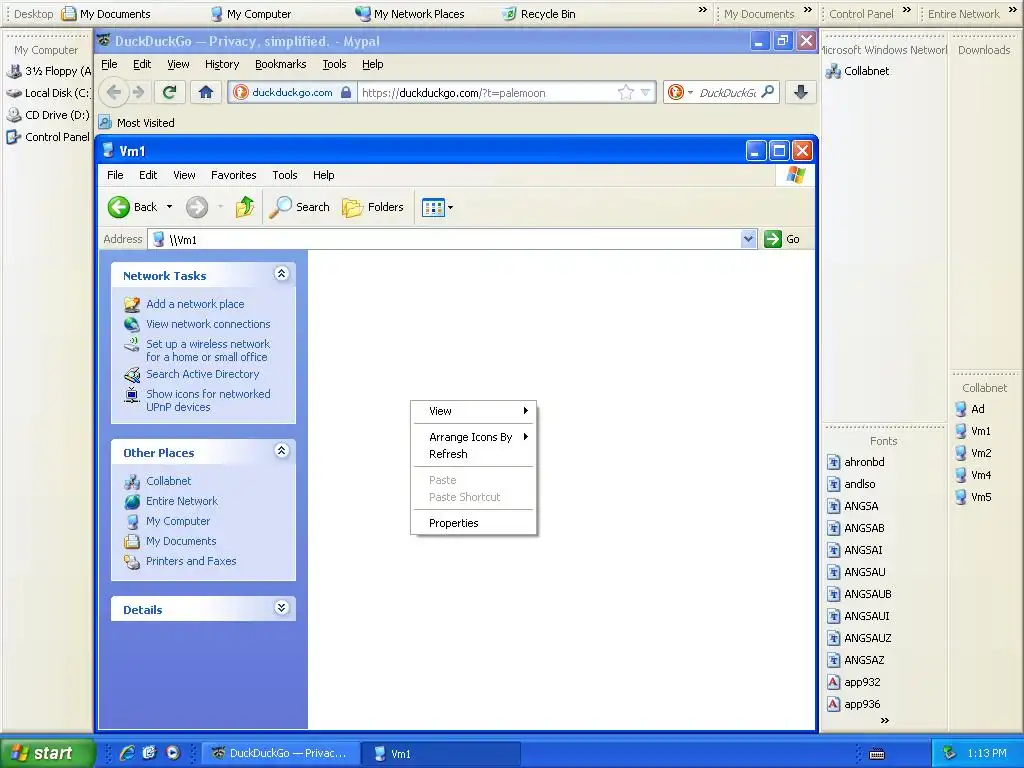Open the ahronbd font file
The width and height of the screenshot is (1024, 768).
(856, 462)
